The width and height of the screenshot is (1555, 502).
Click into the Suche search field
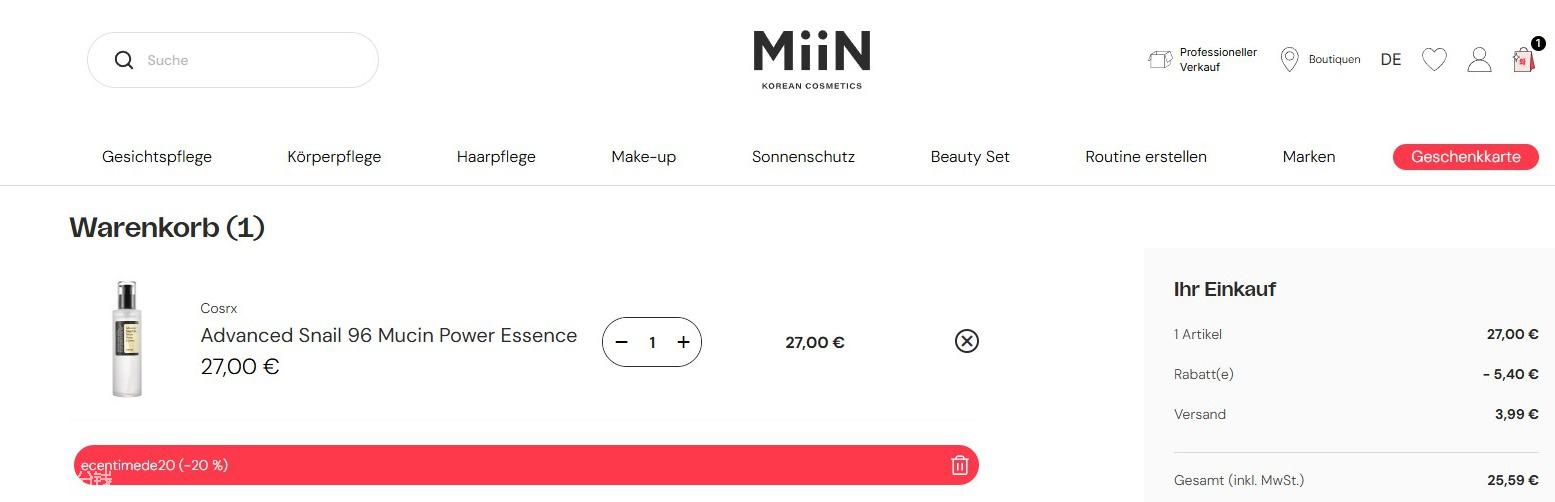250,60
